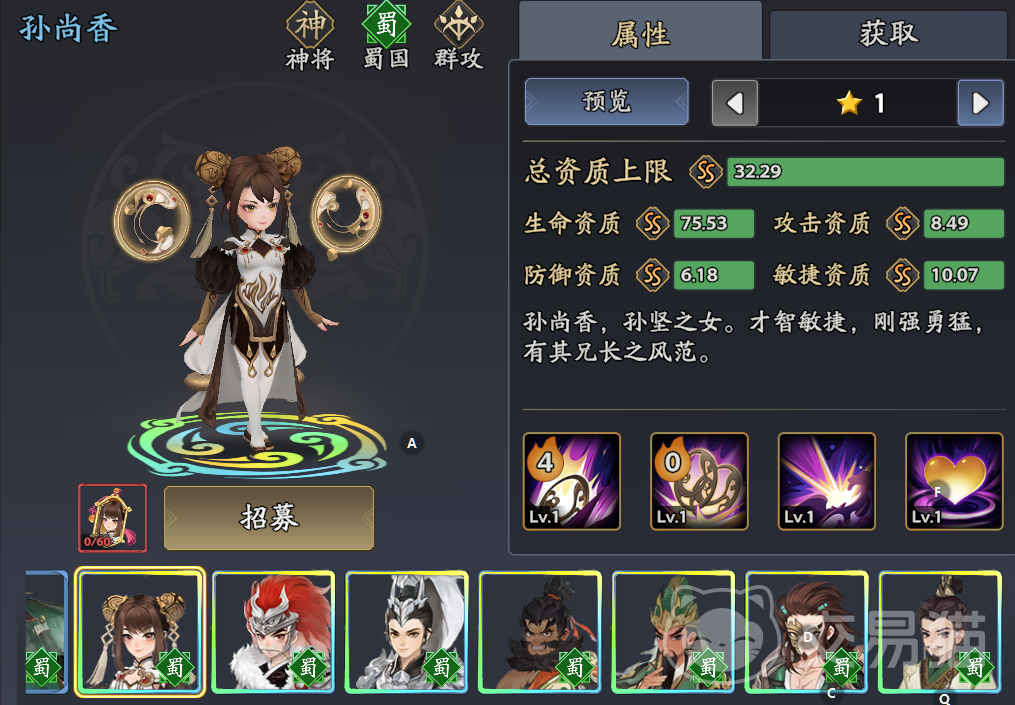
Task: Click the SS grade icon beside 总资质上限
Action: tap(706, 172)
